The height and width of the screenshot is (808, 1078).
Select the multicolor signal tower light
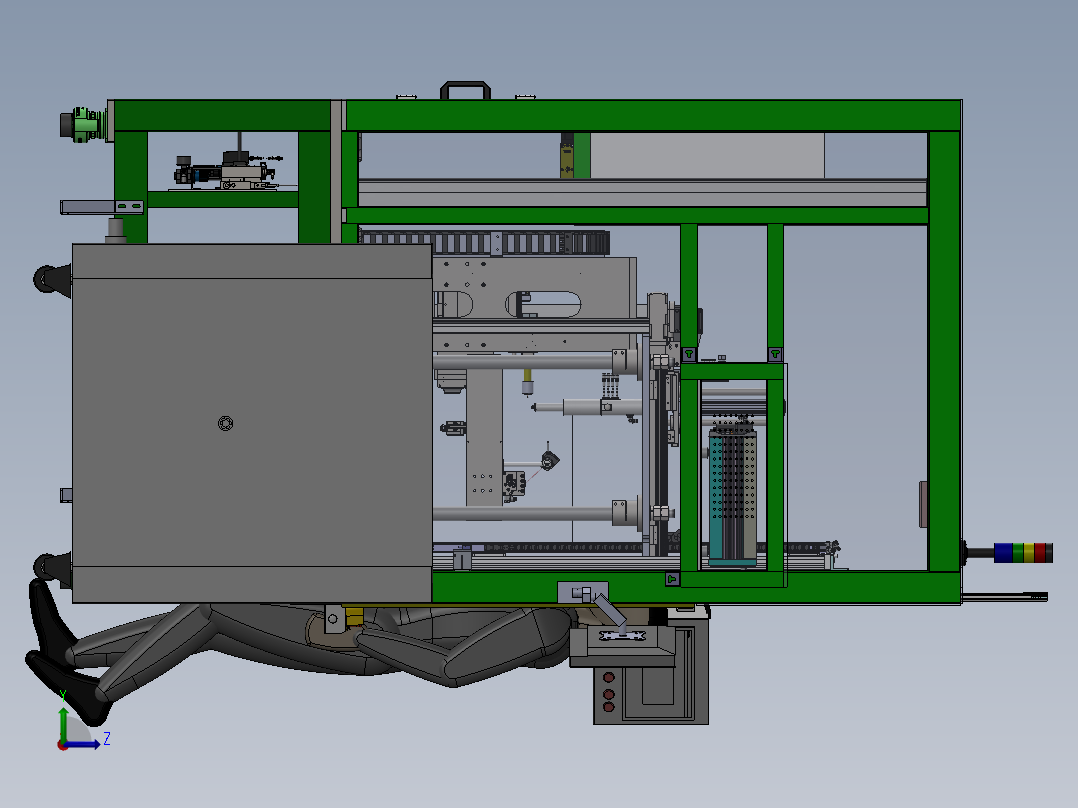1023,552
